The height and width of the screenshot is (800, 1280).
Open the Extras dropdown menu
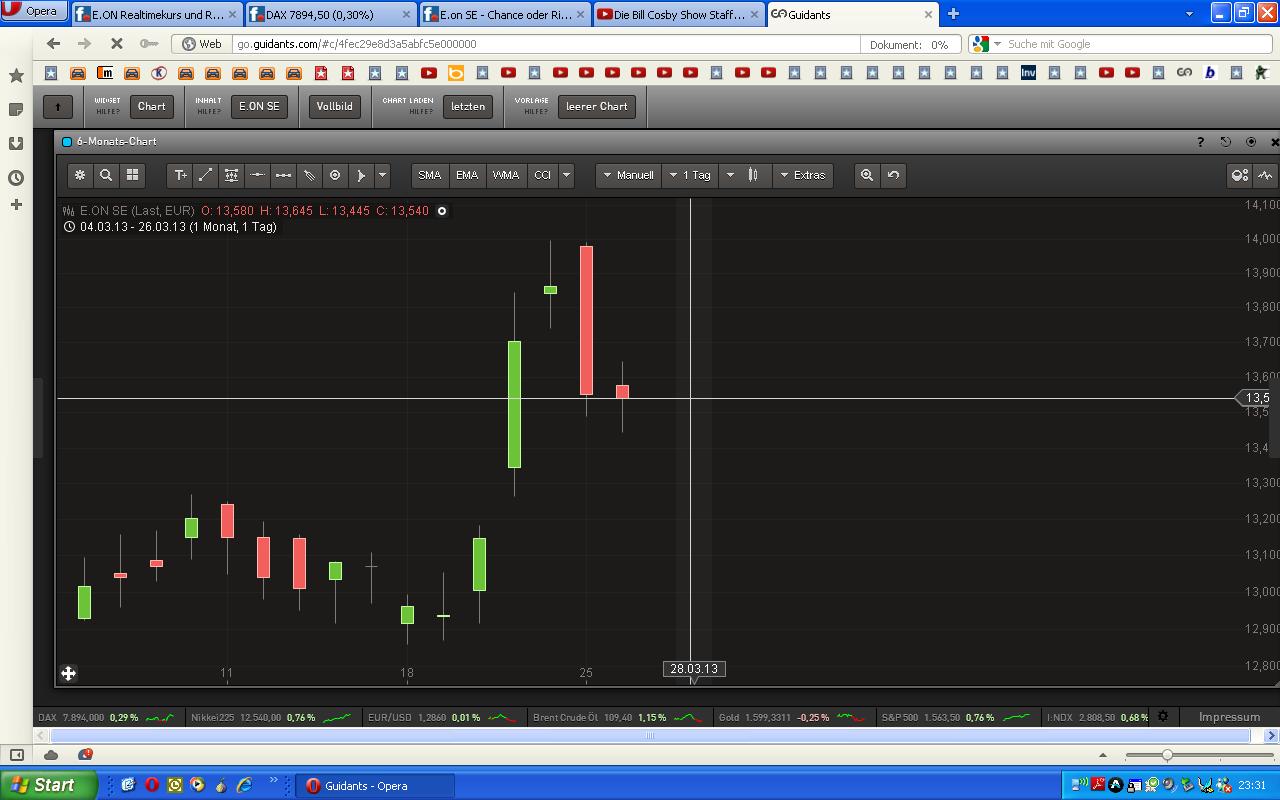click(x=803, y=175)
